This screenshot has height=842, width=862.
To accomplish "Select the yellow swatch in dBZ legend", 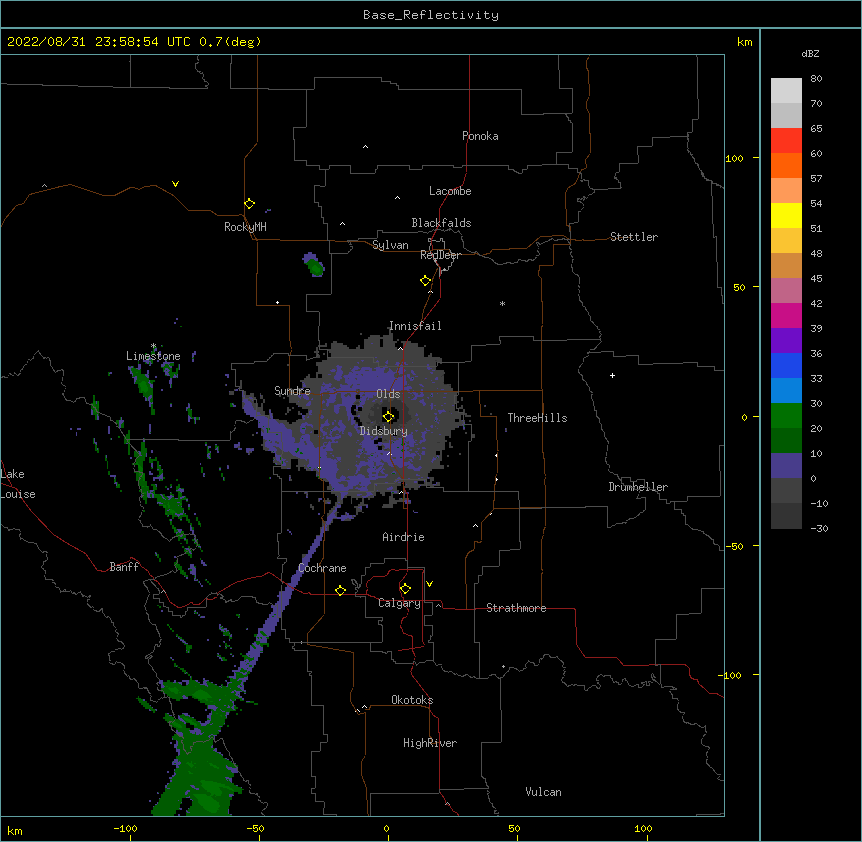I will point(786,215).
